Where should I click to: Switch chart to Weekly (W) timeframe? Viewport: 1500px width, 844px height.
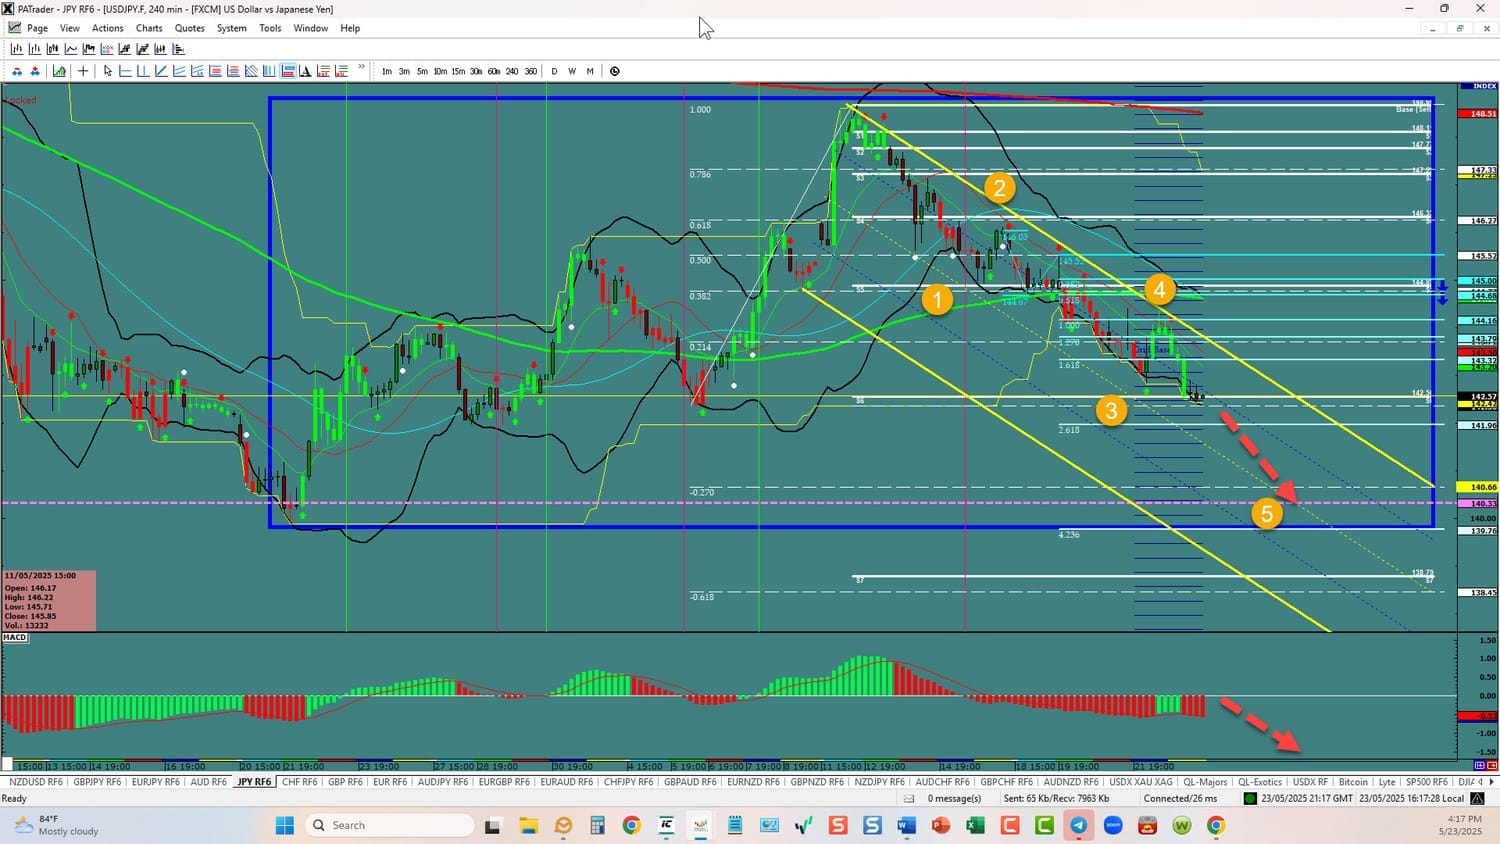click(x=572, y=71)
